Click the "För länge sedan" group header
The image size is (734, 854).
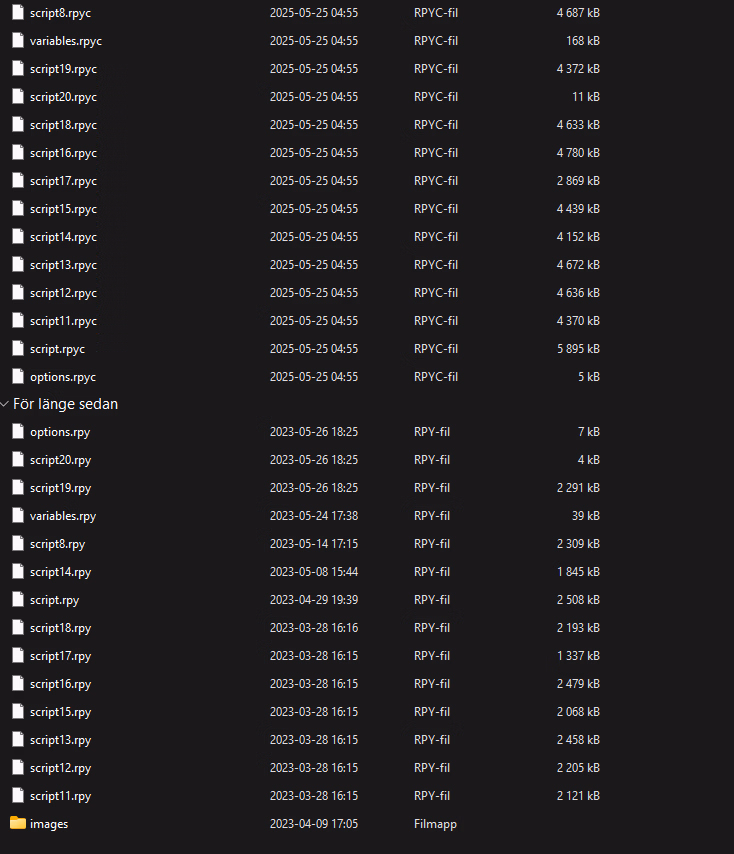tap(65, 404)
